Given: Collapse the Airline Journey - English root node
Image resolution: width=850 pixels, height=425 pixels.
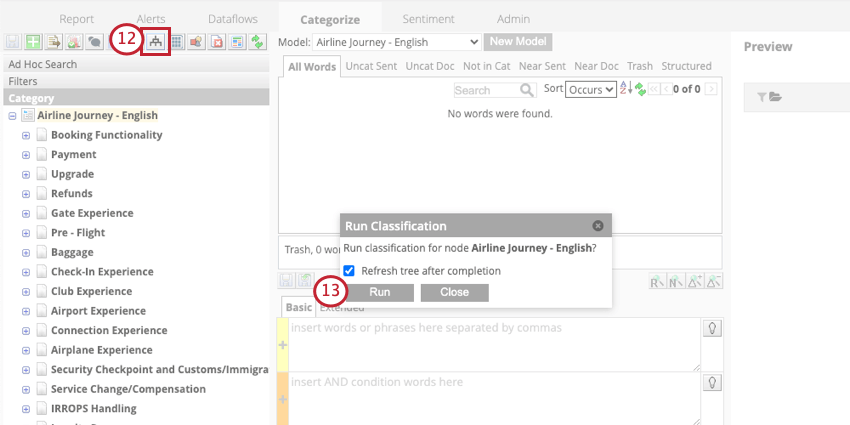Looking at the screenshot, I should (x=12, y=115).
